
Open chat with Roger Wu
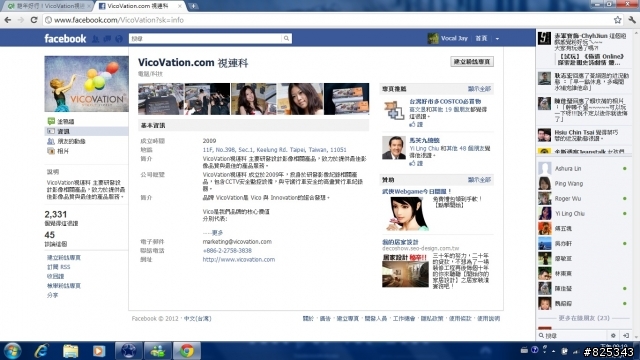pos(583,199)
